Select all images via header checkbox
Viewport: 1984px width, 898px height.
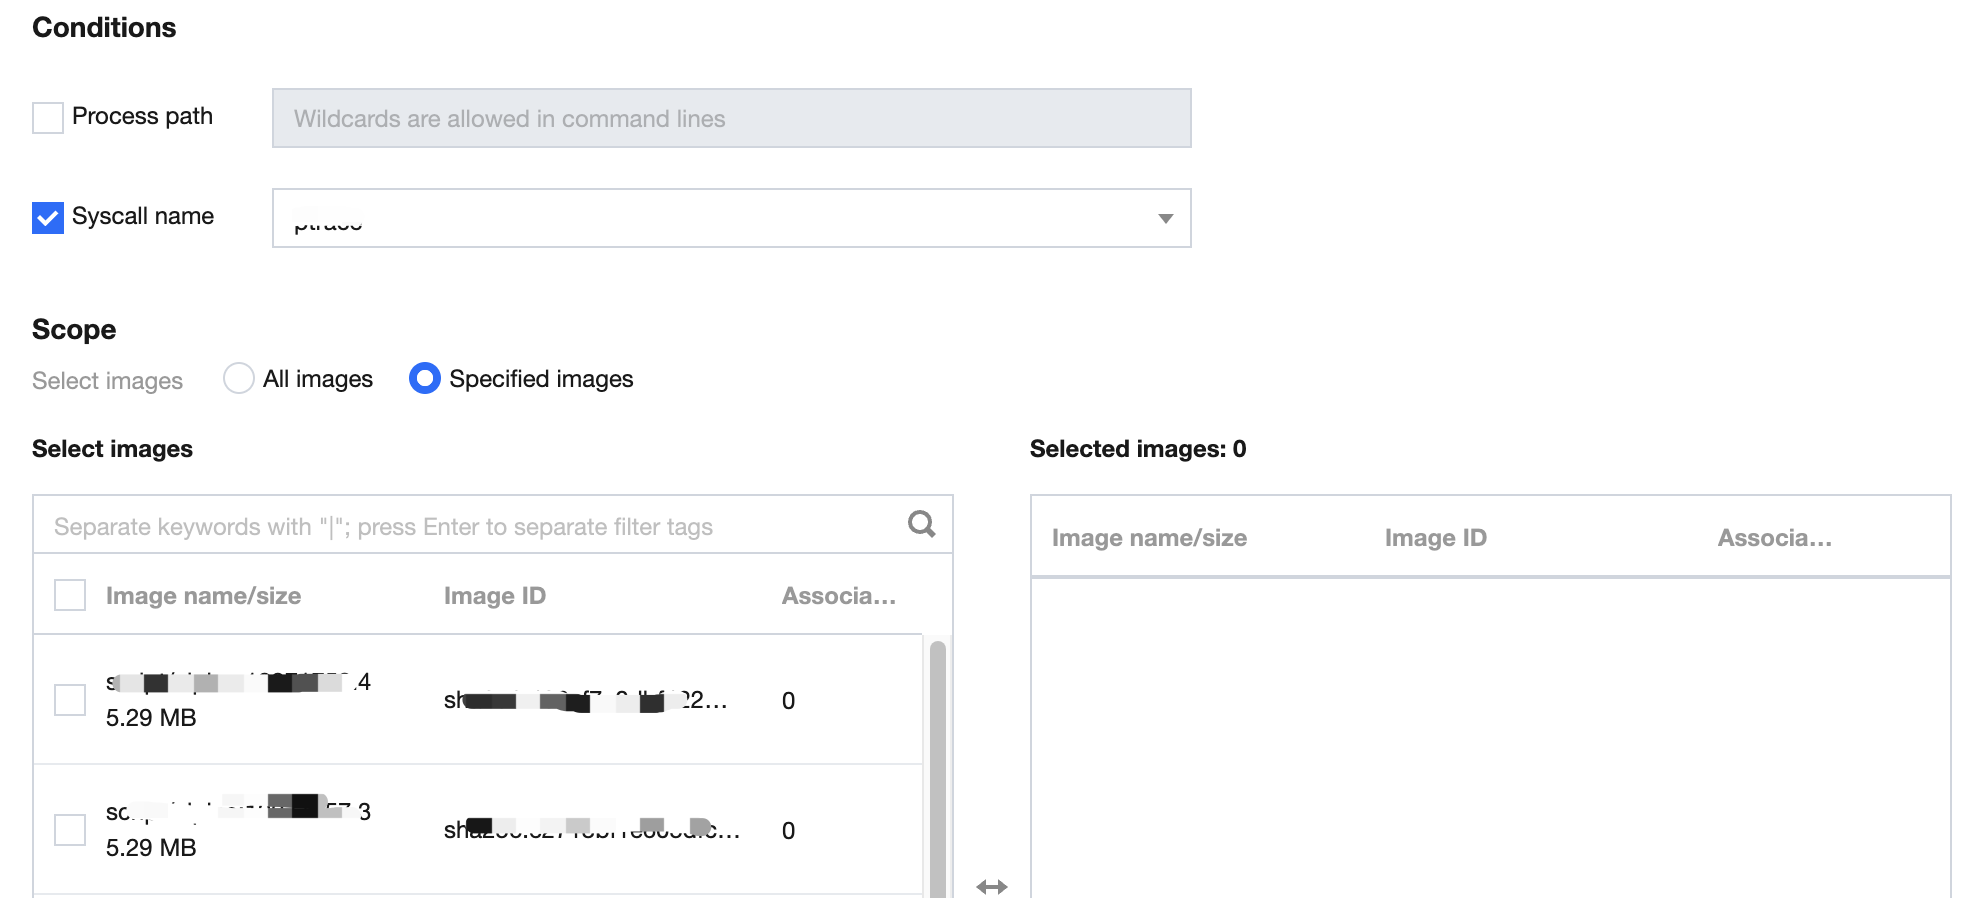[70, 596]
